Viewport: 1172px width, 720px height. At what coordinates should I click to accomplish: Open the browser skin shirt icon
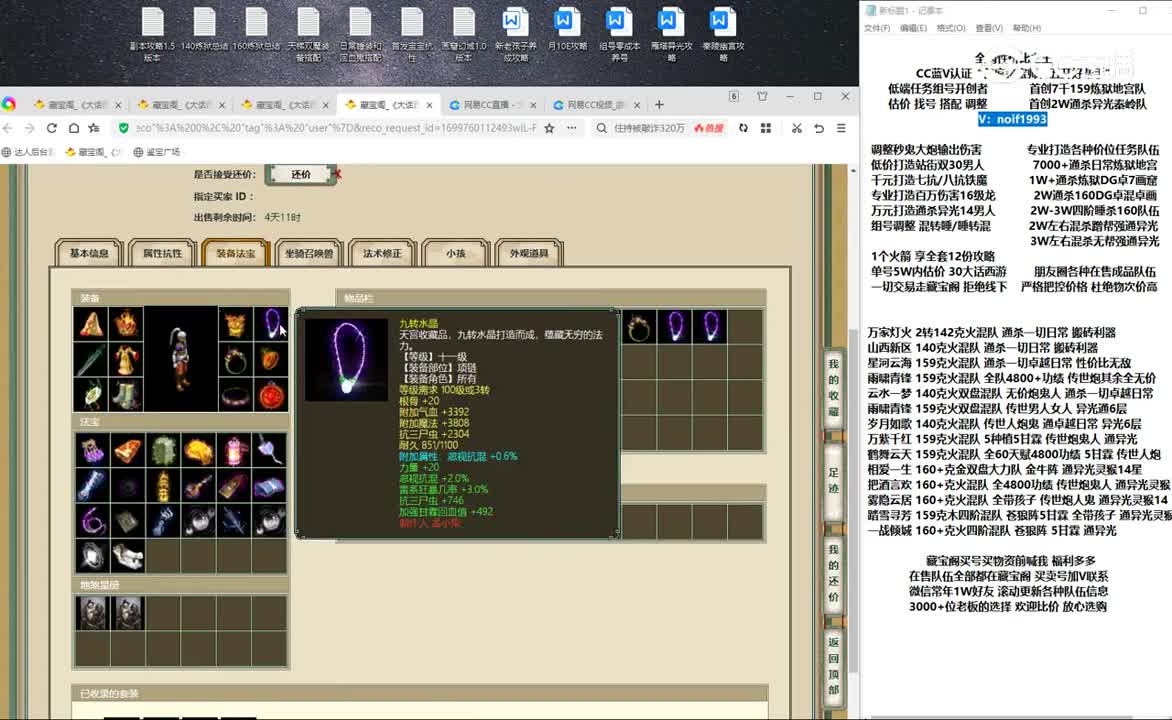point(762,96)
